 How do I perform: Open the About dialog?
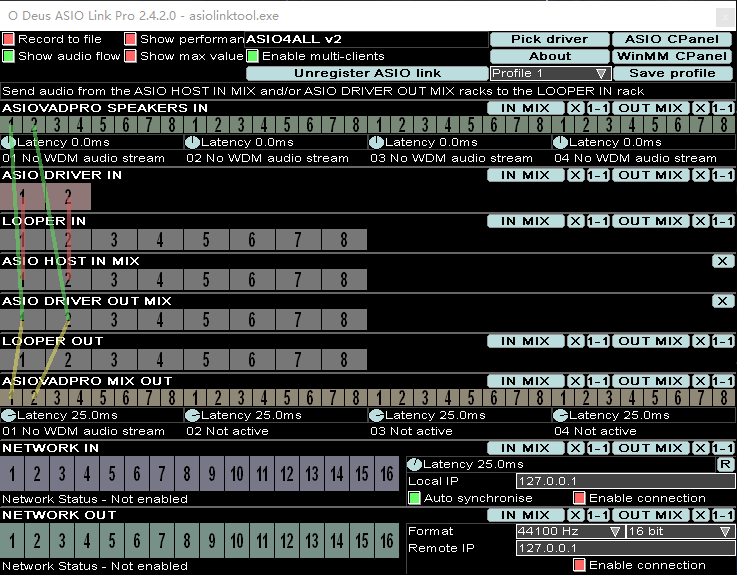[549, 56]
